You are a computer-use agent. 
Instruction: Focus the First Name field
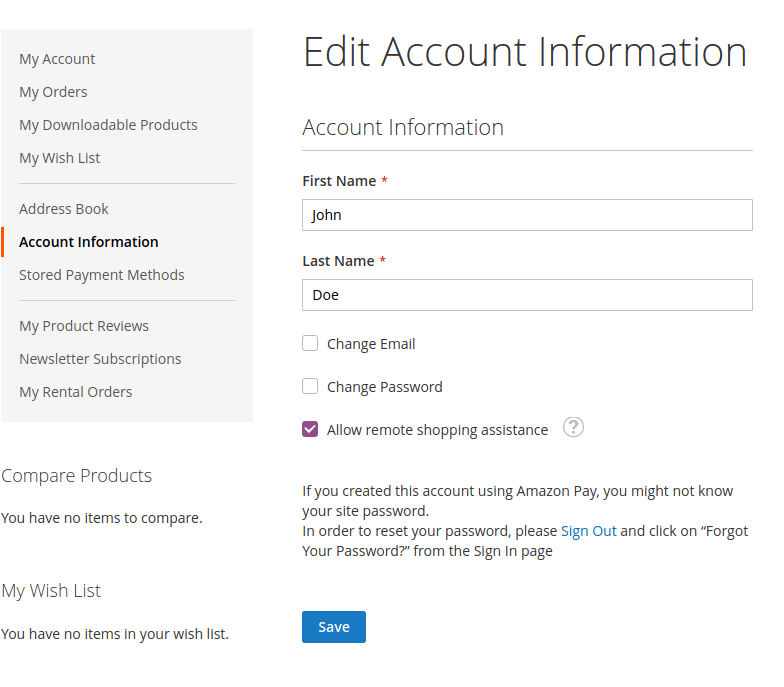[x=527, y=215]
